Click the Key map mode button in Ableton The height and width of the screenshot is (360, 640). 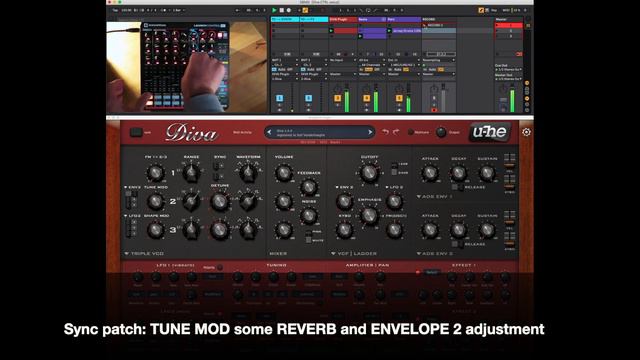[x=494, y=10]
